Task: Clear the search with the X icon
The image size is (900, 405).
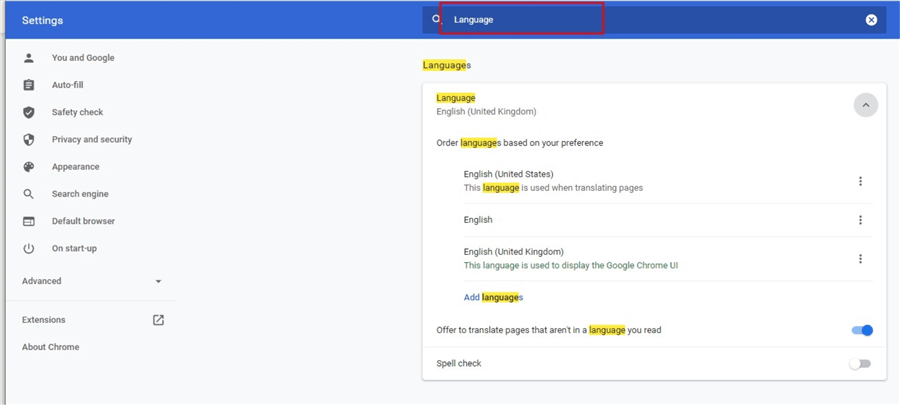Action: [871, 20]
